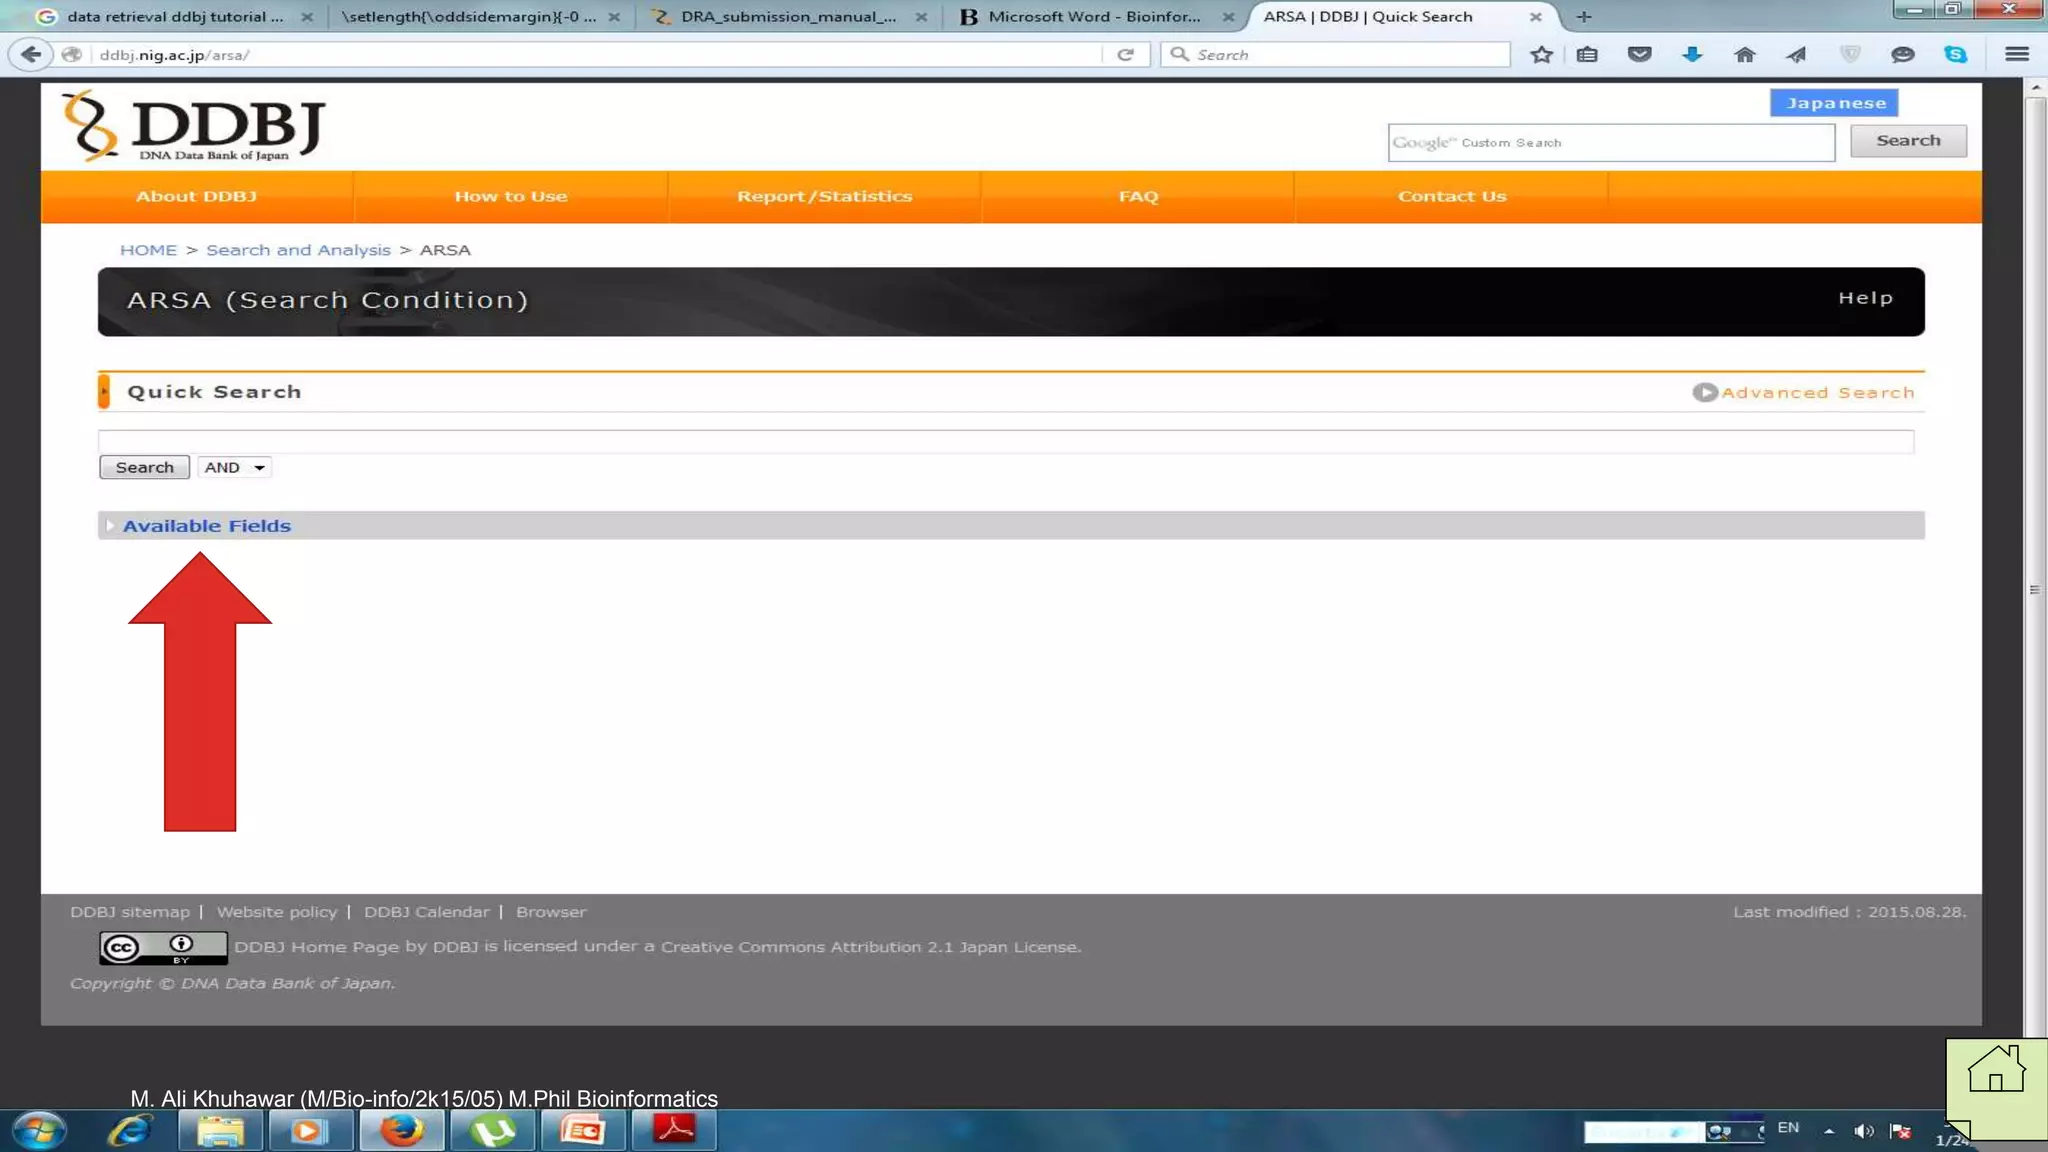The image size is (2048, 1152).
Task: Click the home icon on slide corner
Action: tap(1995, 1069)
